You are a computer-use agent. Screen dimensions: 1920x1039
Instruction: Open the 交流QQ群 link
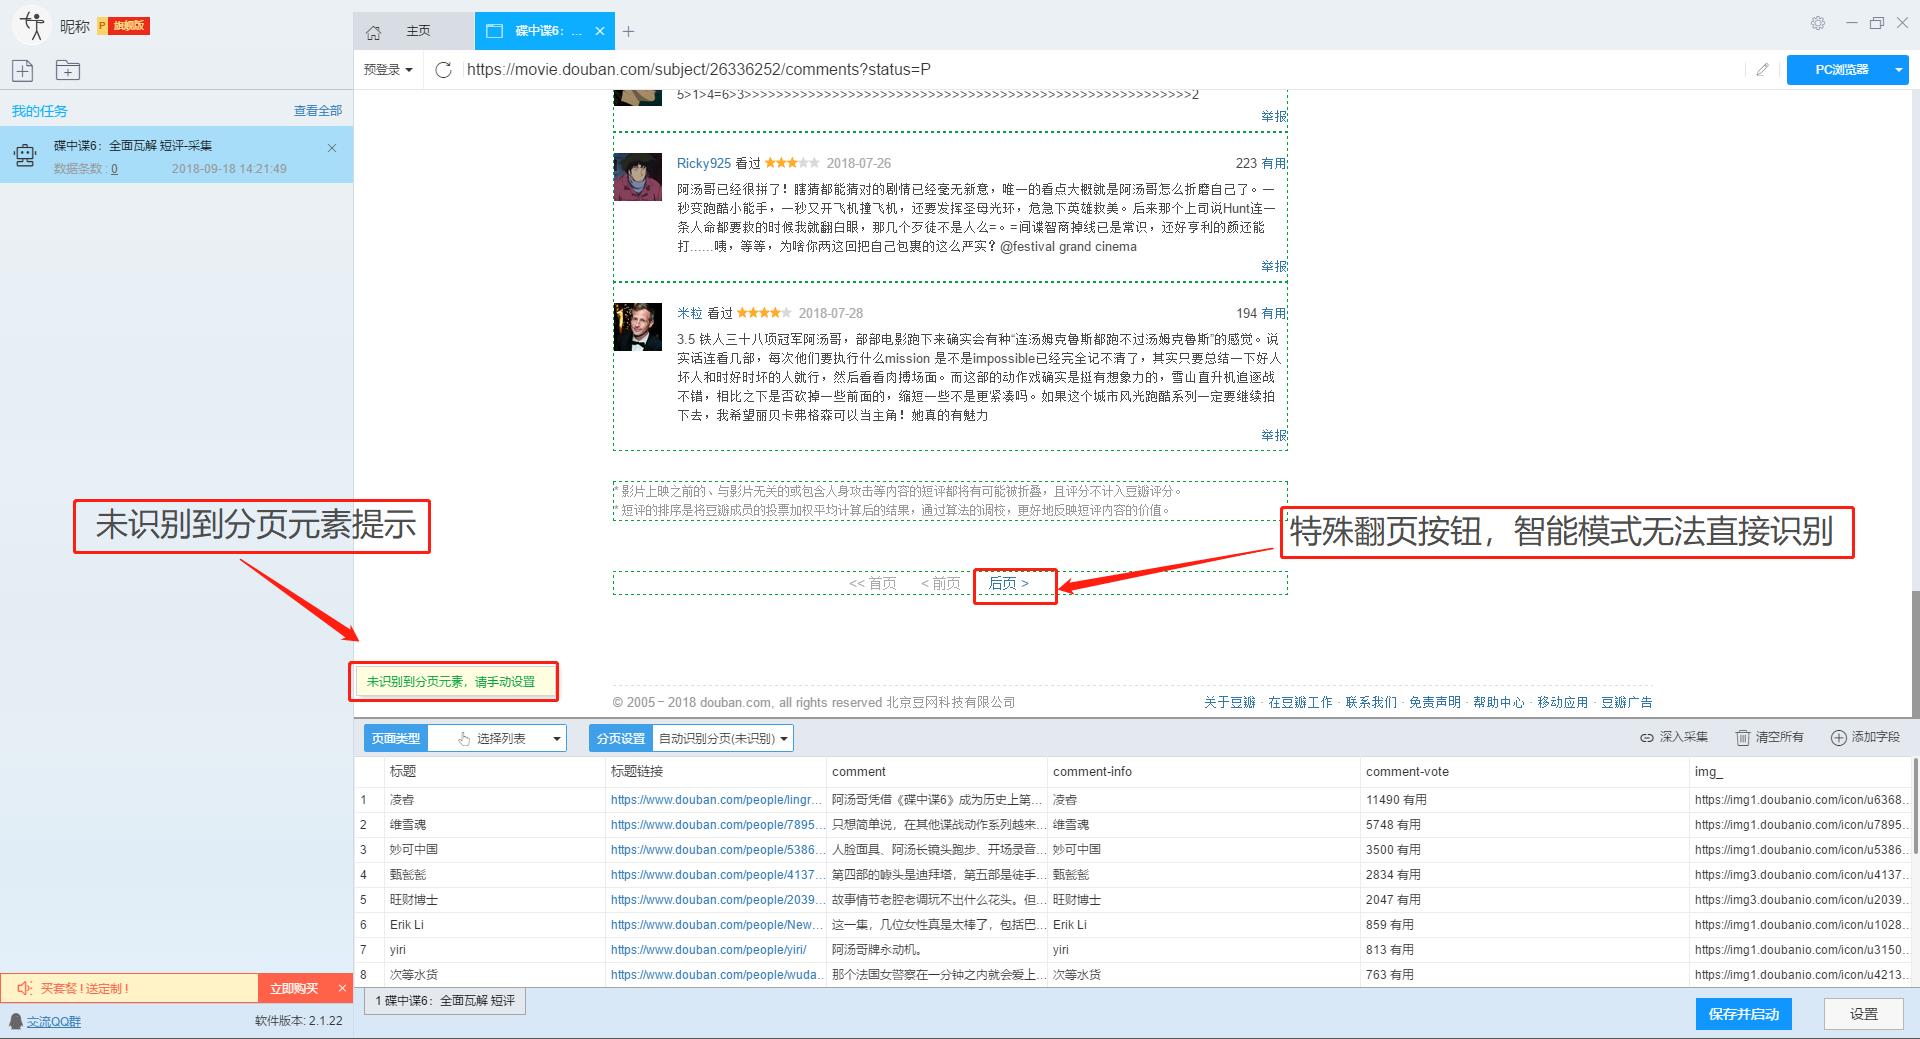pyautogui.click(x=54, y=1021)
